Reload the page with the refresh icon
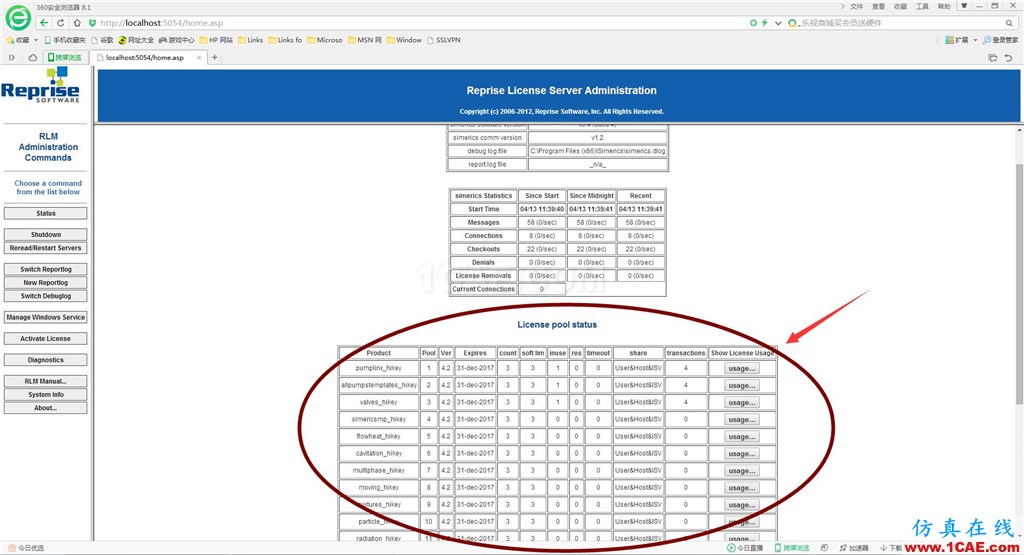This screenshot has height=555, width=1024. pyautogui.click(x=60, y=23)
